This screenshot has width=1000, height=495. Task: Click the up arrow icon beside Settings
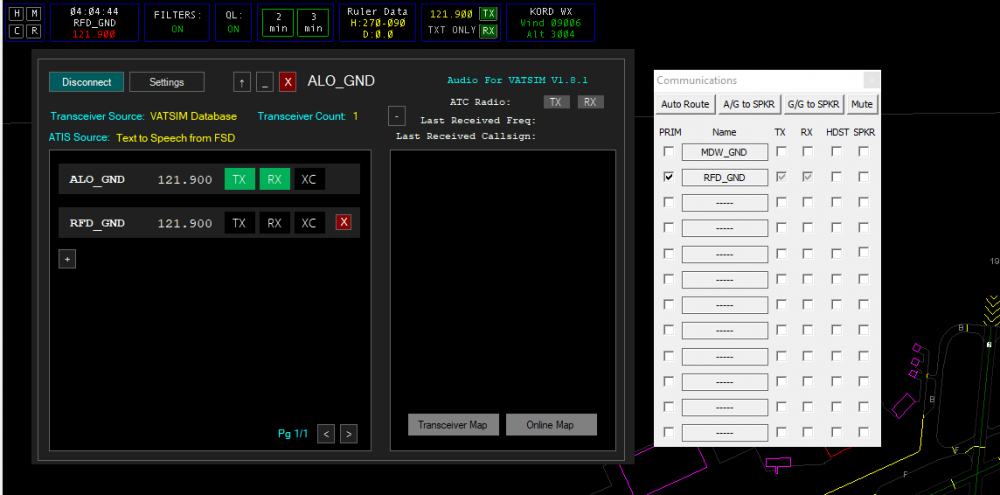click(241, 82)
